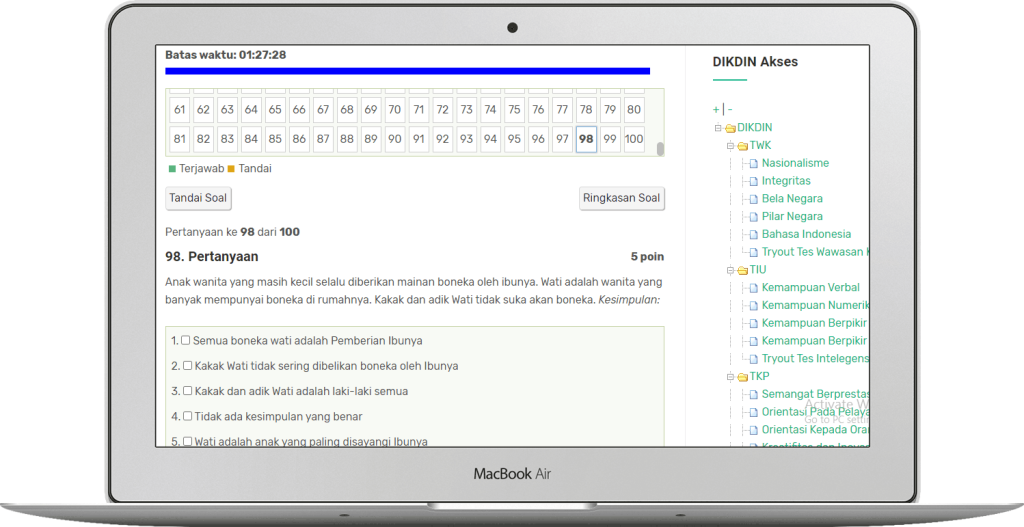Open the TWK category link

coord(760,145)
